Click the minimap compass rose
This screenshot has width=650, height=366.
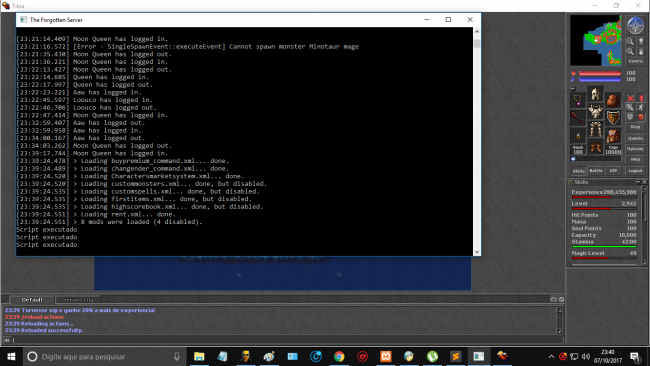tap(635, 26)
